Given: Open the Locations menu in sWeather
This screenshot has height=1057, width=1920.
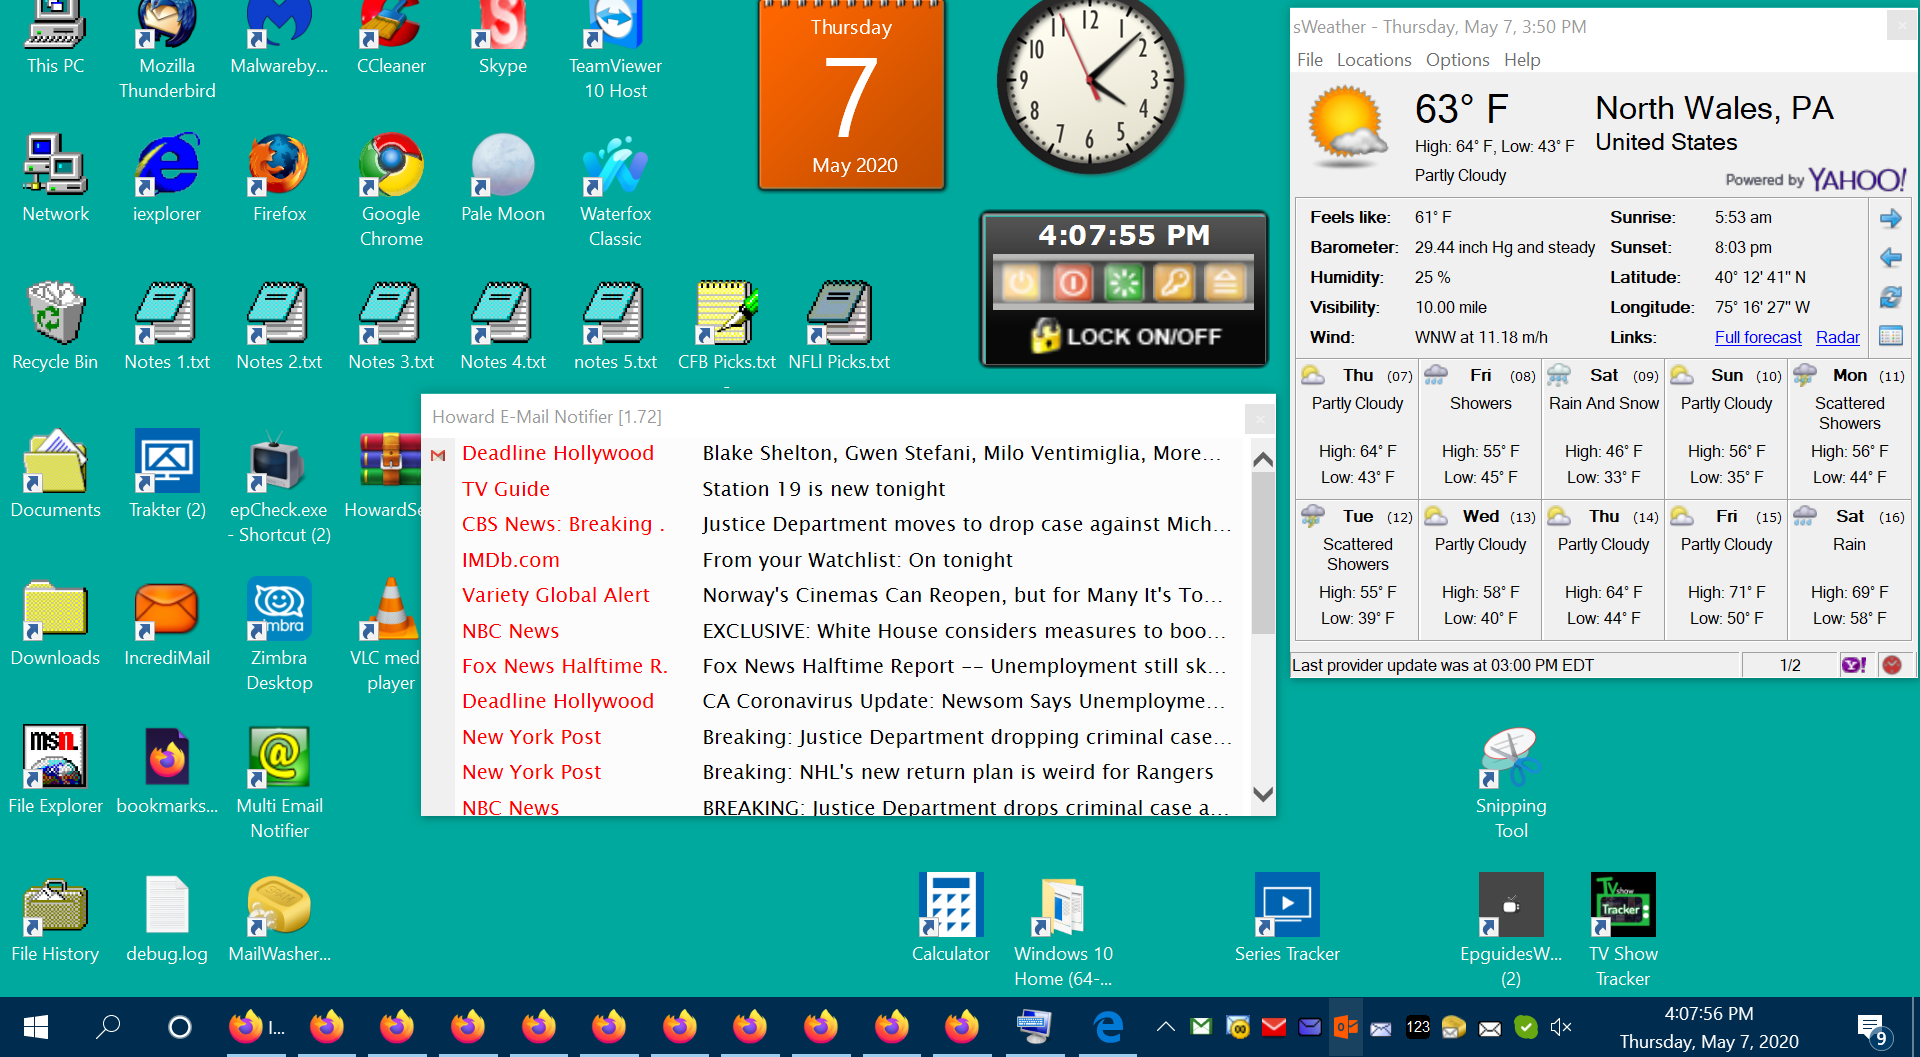Looking at the screenshot, I should tap(1374, 60).
